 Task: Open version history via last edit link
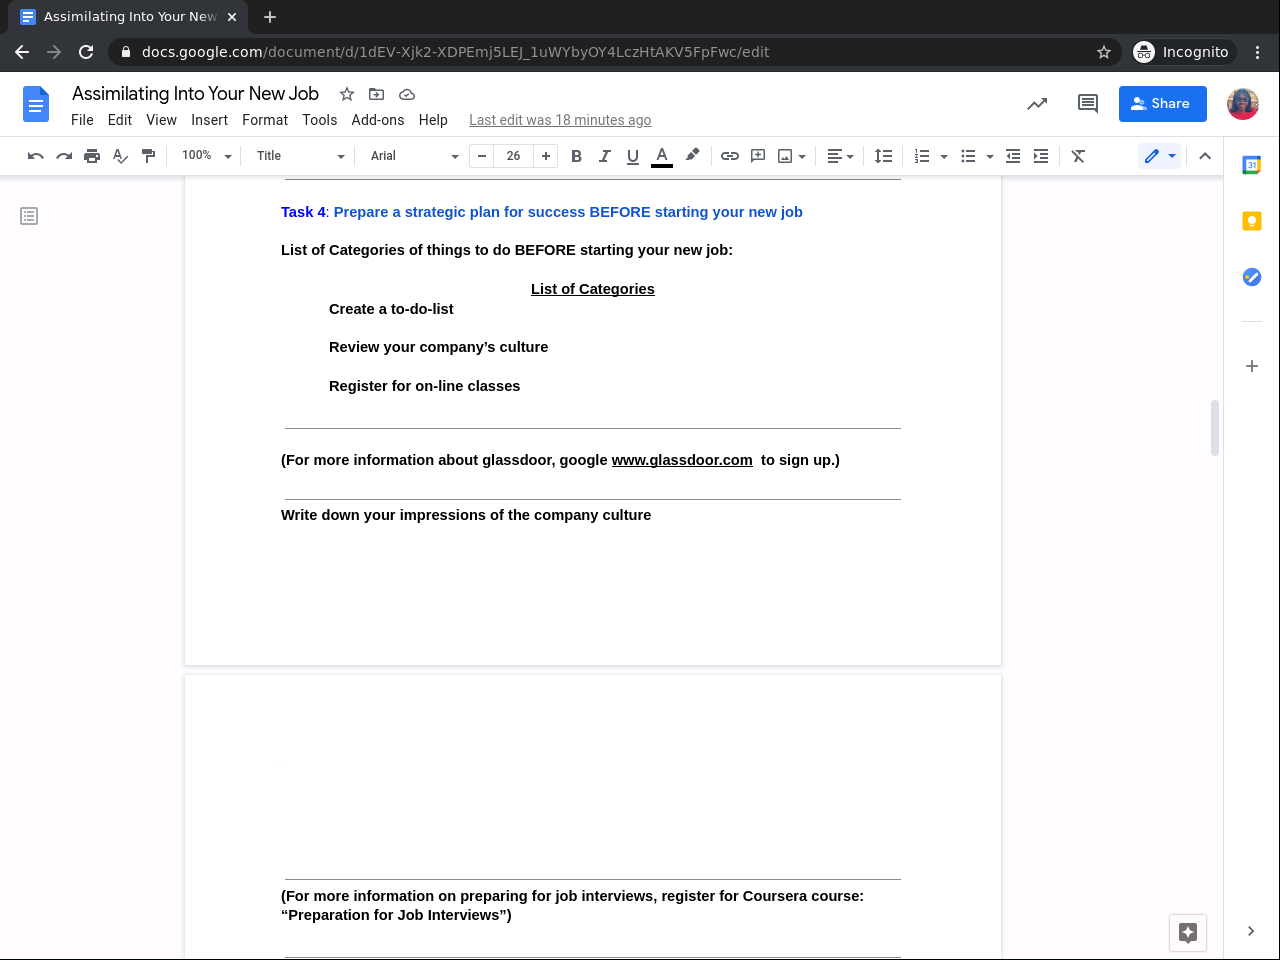(x=560, y=120)
